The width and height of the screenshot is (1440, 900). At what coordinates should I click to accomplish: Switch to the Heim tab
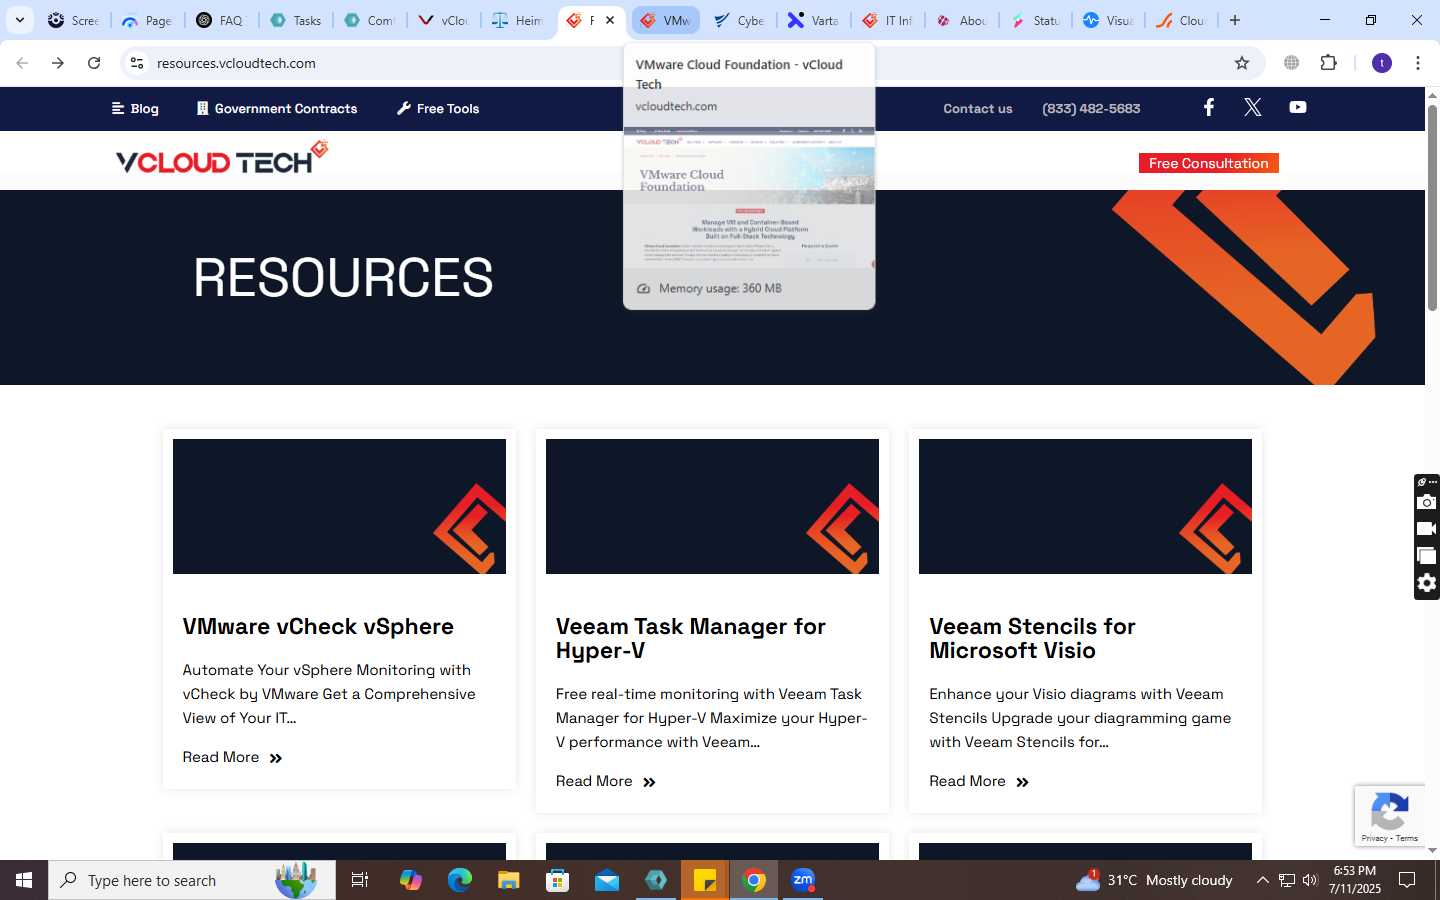tap(517, 20)
